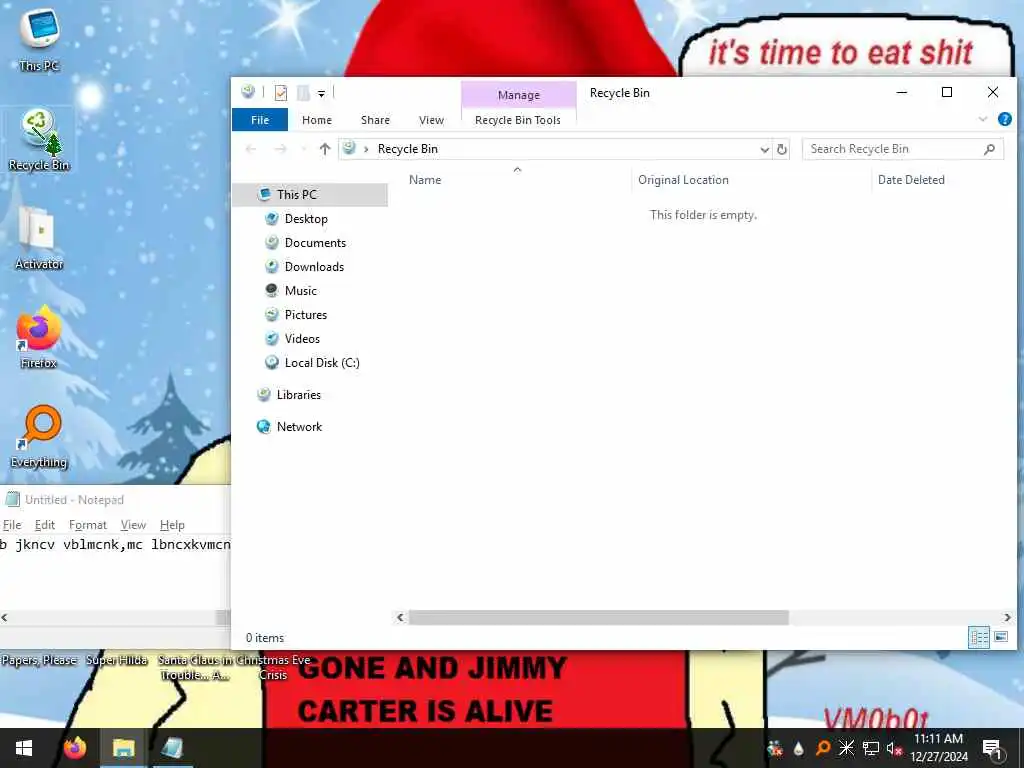Open Downloads in the navigation pane

point(314,266)
